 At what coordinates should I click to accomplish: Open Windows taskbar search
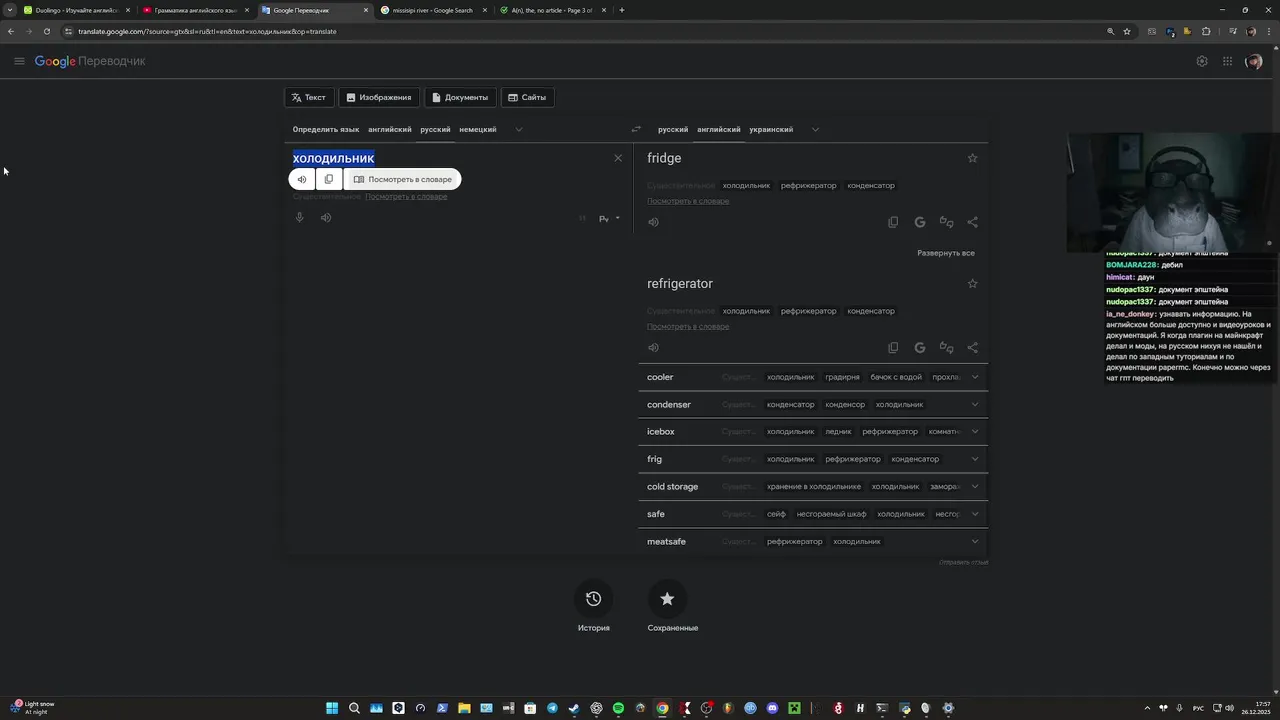(x=354, y=708)
